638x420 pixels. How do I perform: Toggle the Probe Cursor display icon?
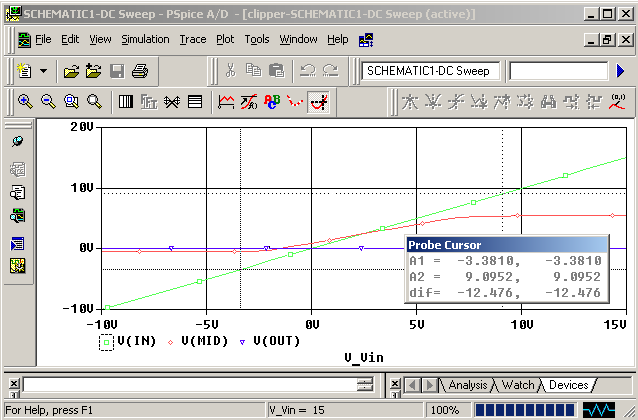click(x=318, y=102)
